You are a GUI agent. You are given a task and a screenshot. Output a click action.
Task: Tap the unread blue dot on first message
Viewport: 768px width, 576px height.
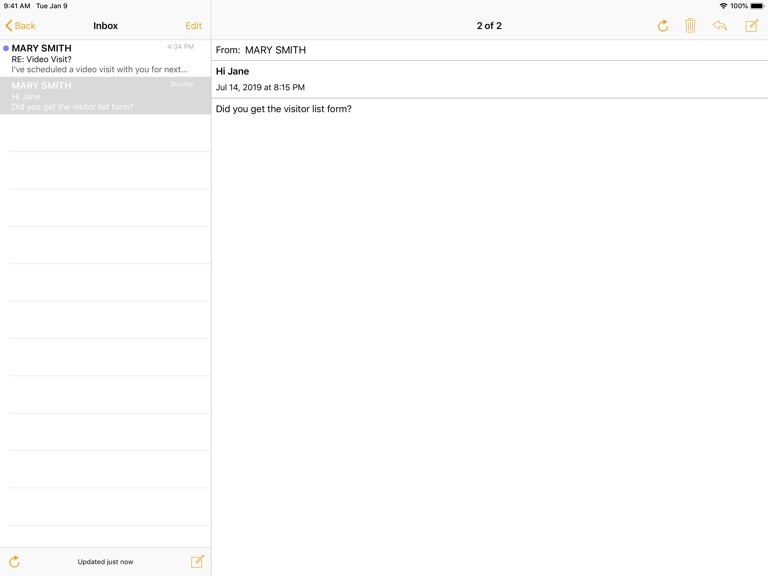[x=6, y=48]
